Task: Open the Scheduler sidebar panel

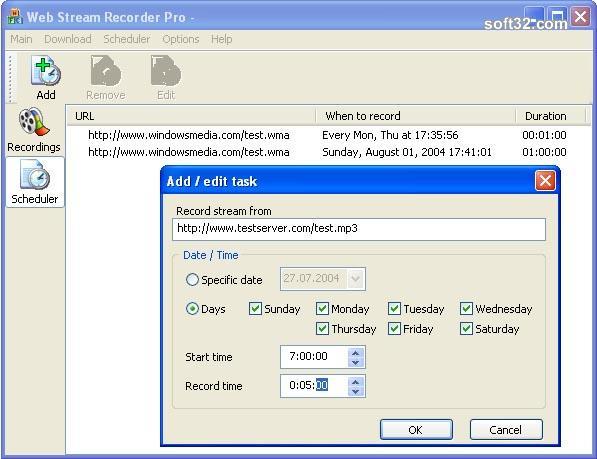Action: [x=35, y=182]
